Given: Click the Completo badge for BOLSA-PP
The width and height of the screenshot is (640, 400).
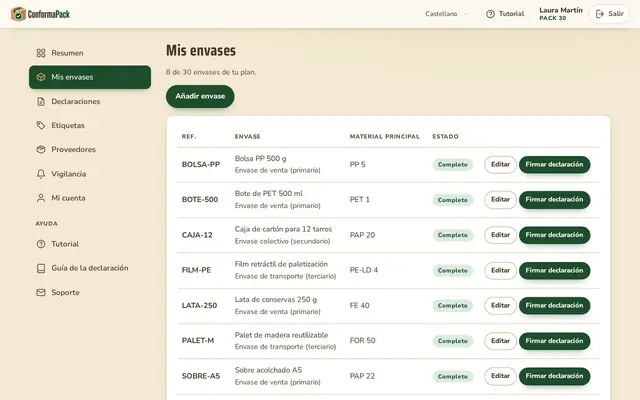Looking at the screenshot, I should 452,164.
